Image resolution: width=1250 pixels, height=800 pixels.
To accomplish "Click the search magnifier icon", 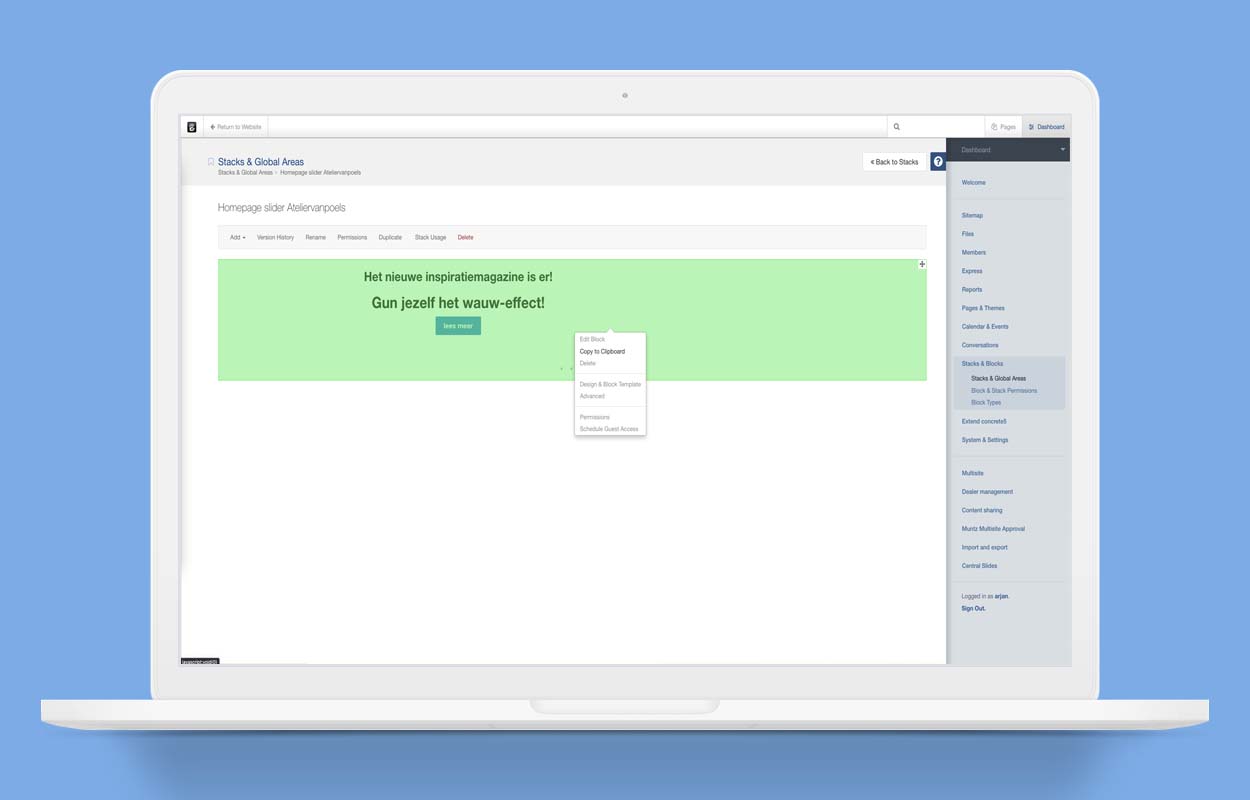I will (897, 127).
